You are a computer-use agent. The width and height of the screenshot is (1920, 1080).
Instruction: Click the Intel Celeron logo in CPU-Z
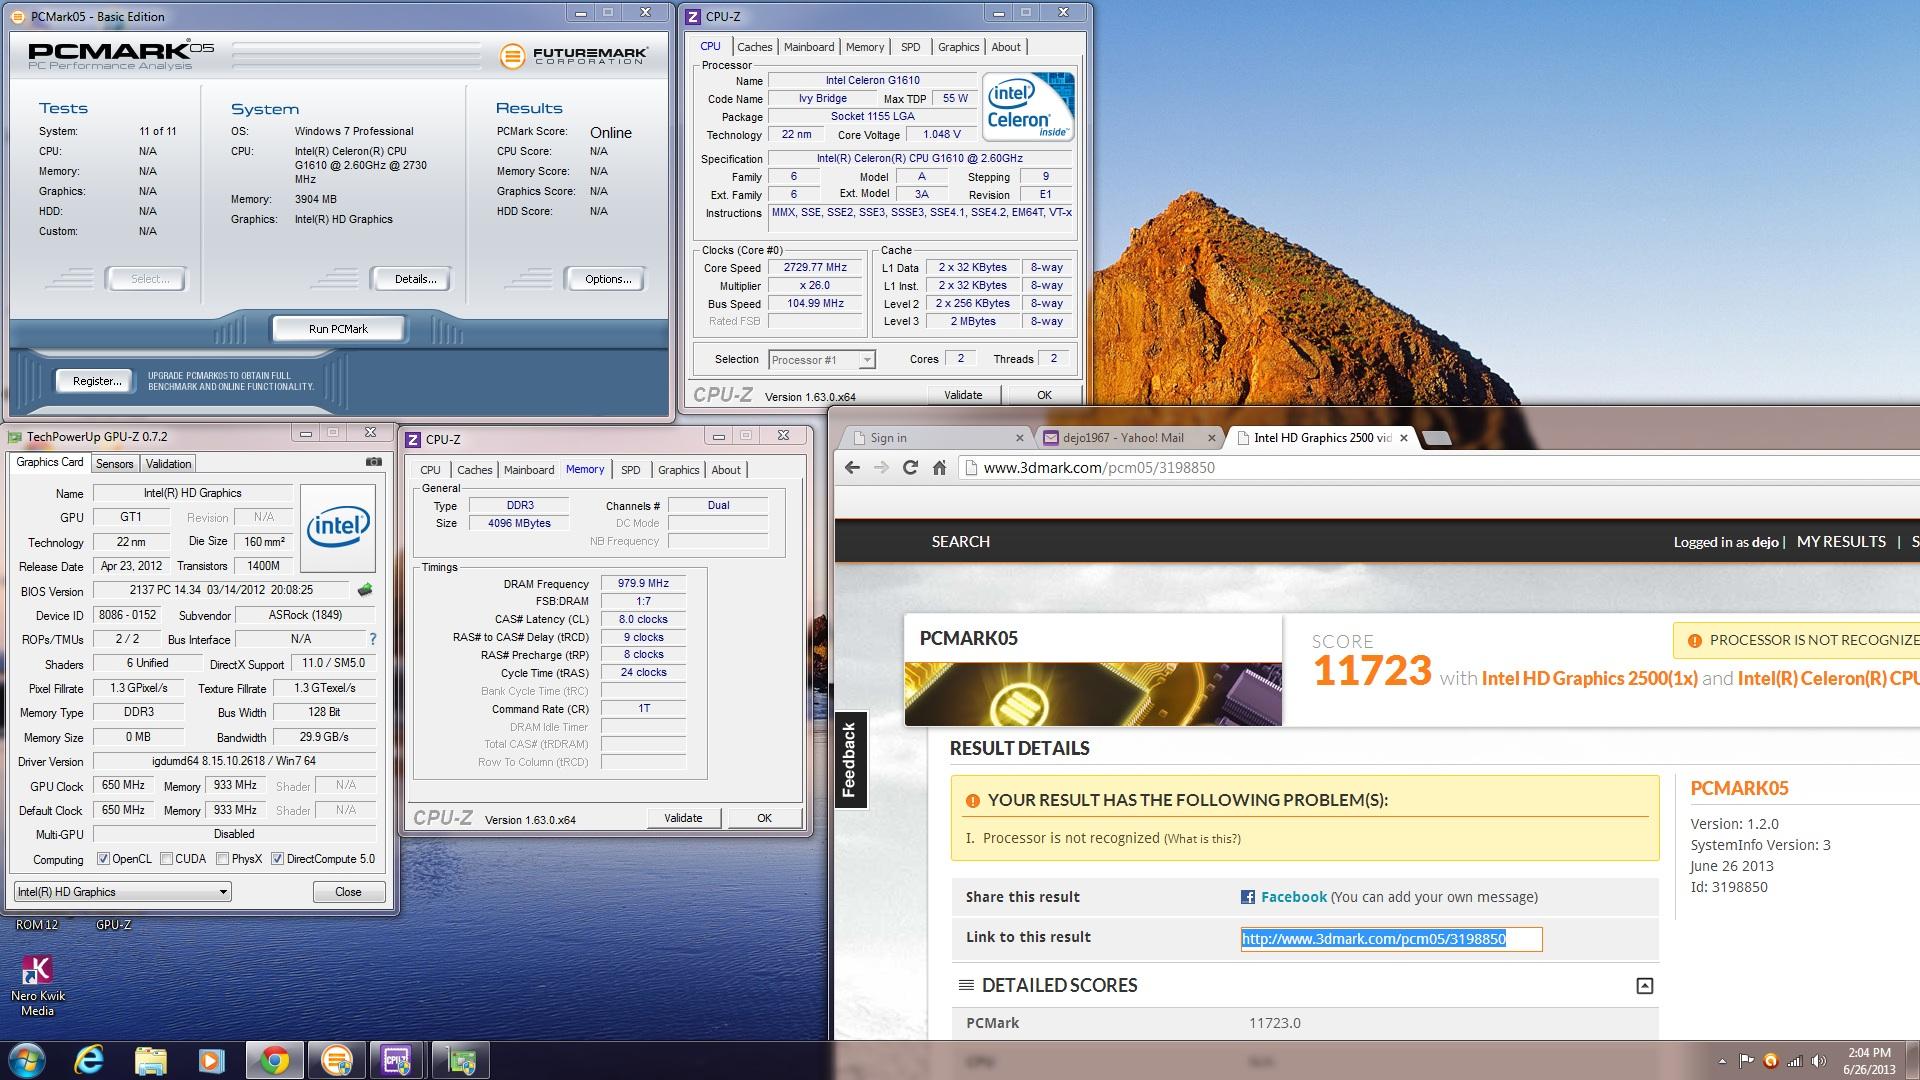coord(1028,106)
